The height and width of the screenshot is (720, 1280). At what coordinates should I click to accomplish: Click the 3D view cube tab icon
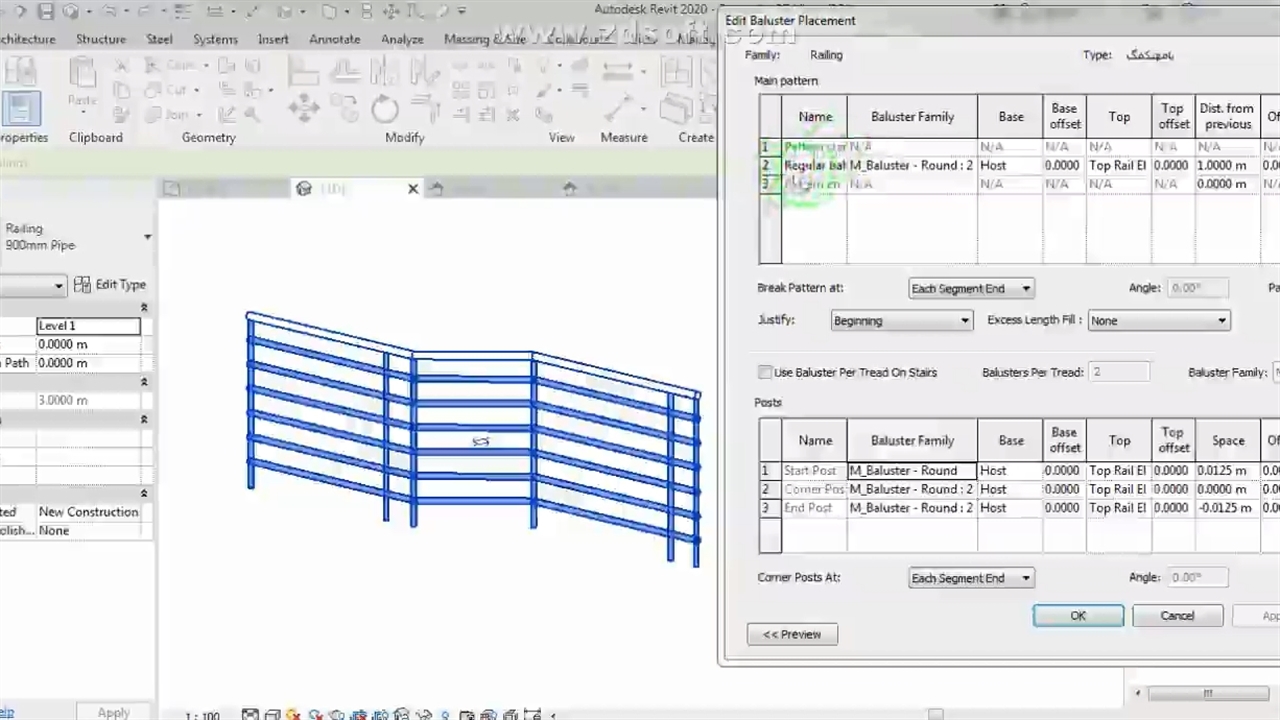click(x=304, y=189)
